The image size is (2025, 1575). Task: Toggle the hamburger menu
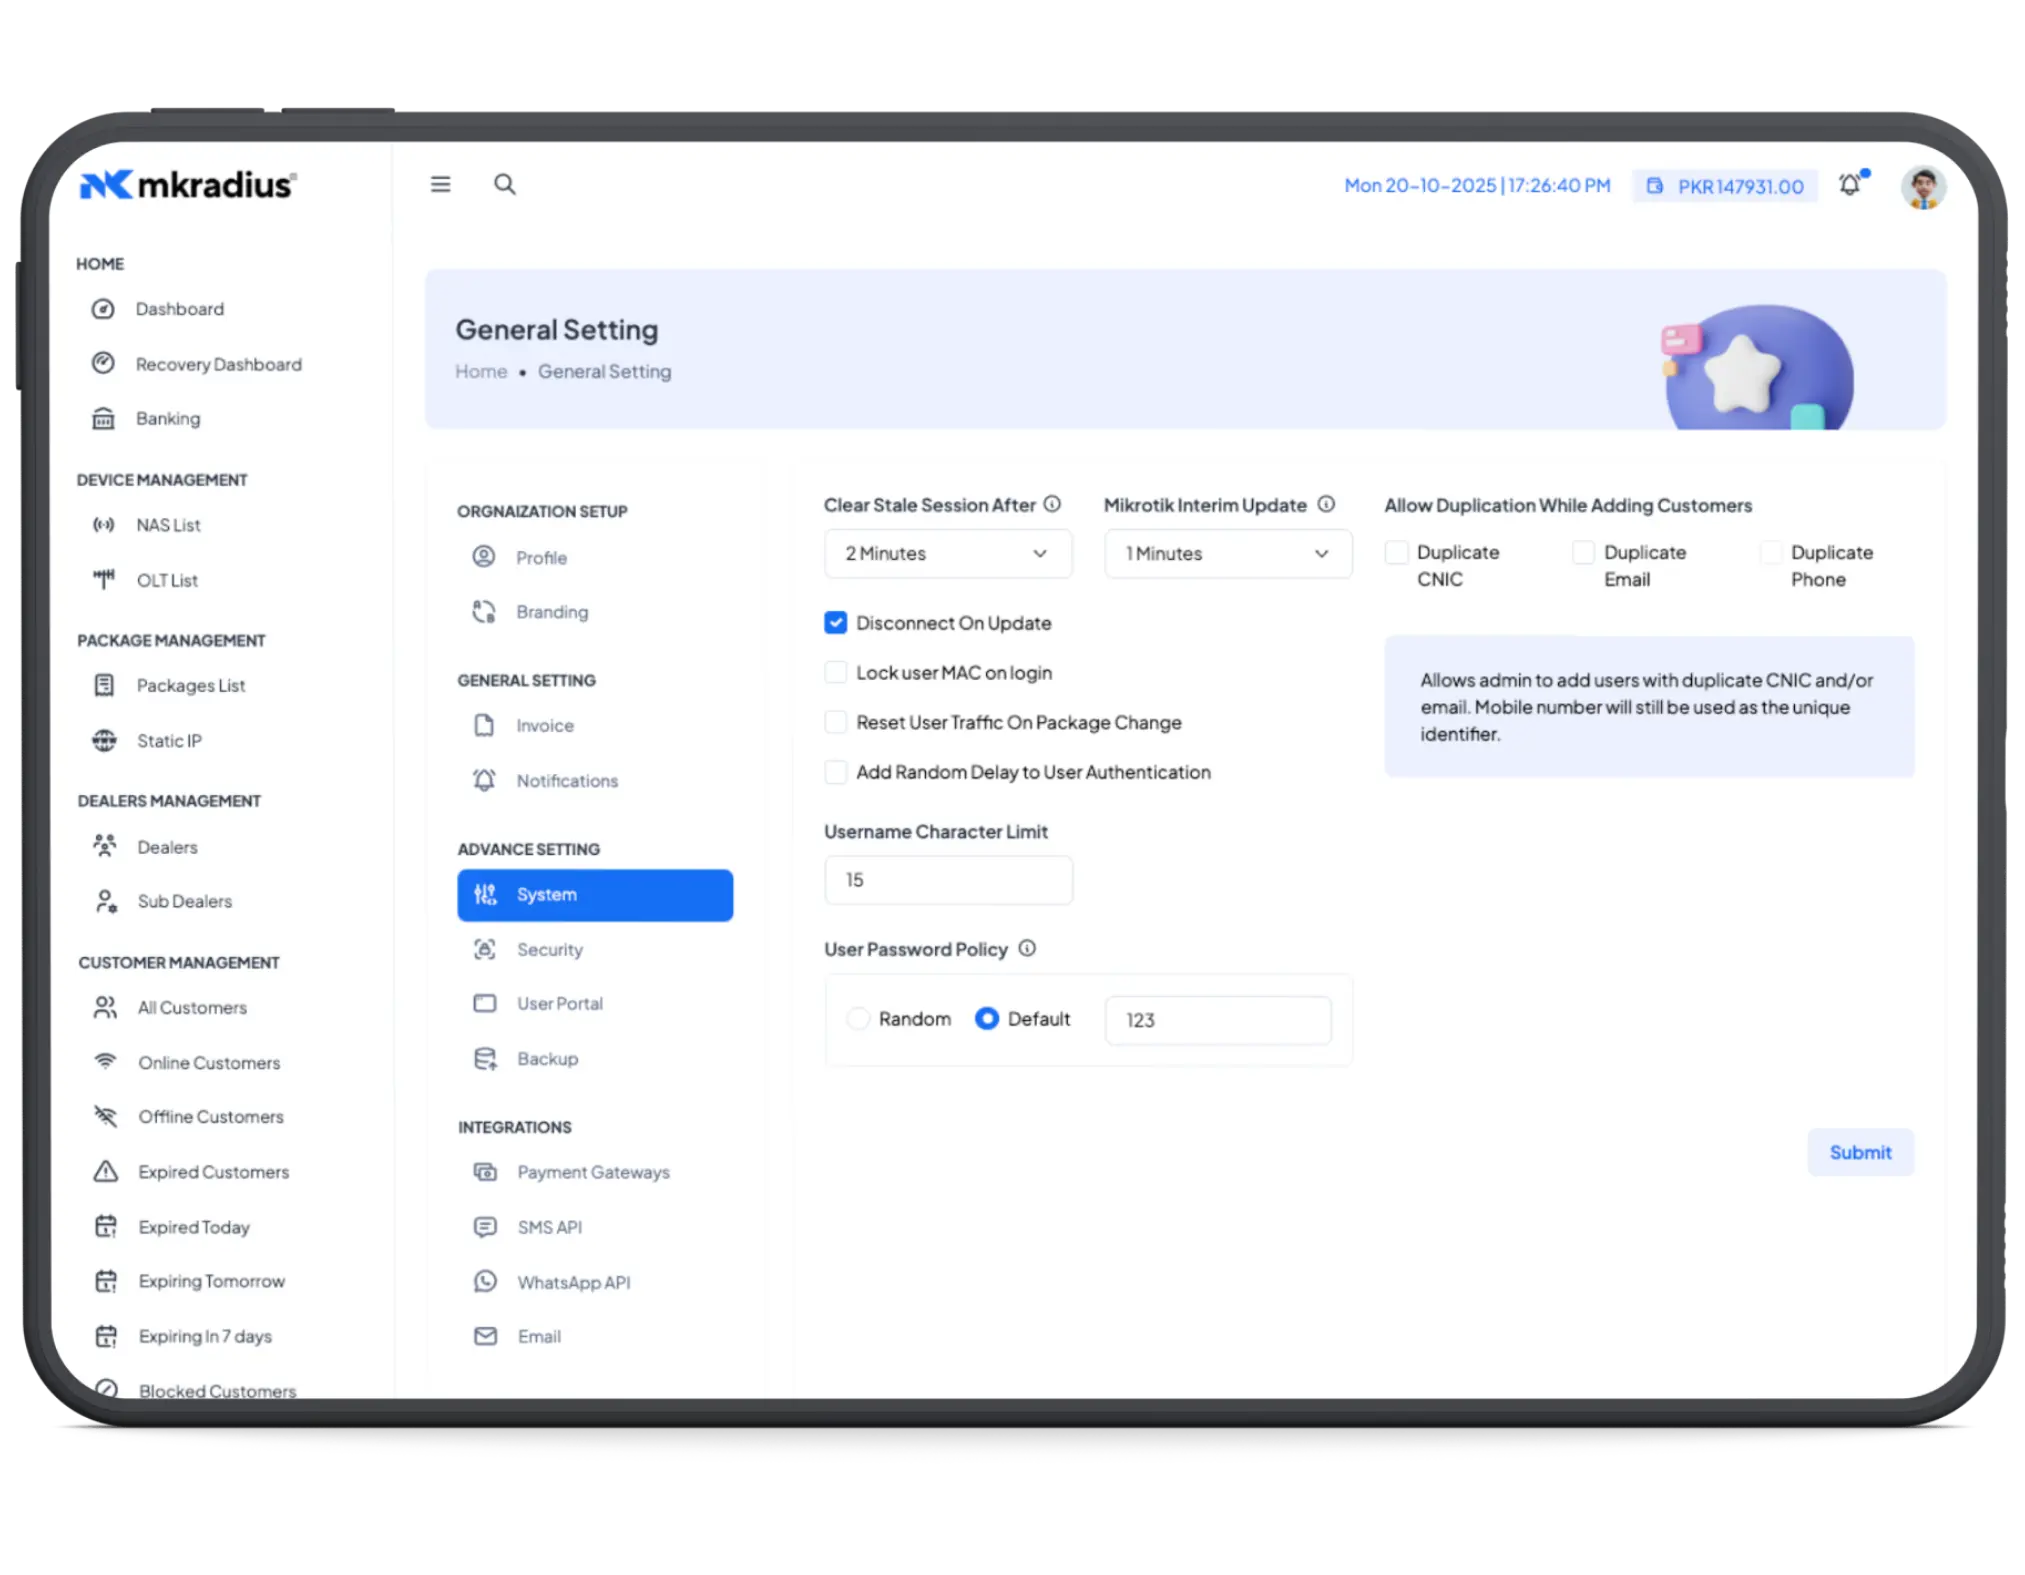click(440, 184)
